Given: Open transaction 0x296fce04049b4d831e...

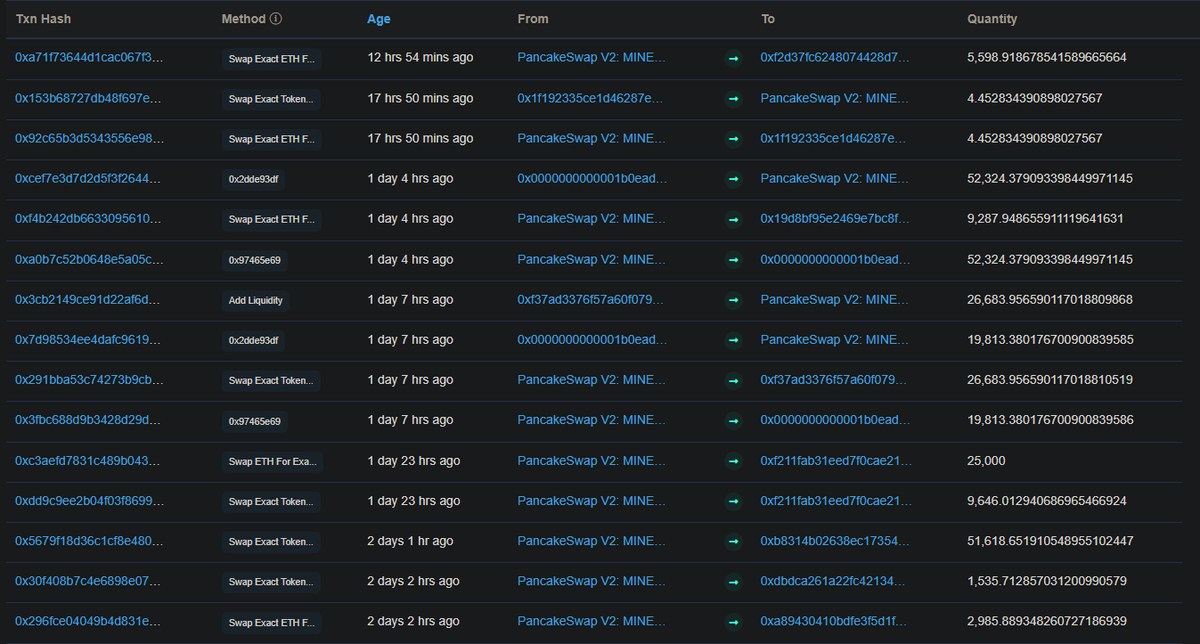Looking at the screenshot, I should pos(89,622).
